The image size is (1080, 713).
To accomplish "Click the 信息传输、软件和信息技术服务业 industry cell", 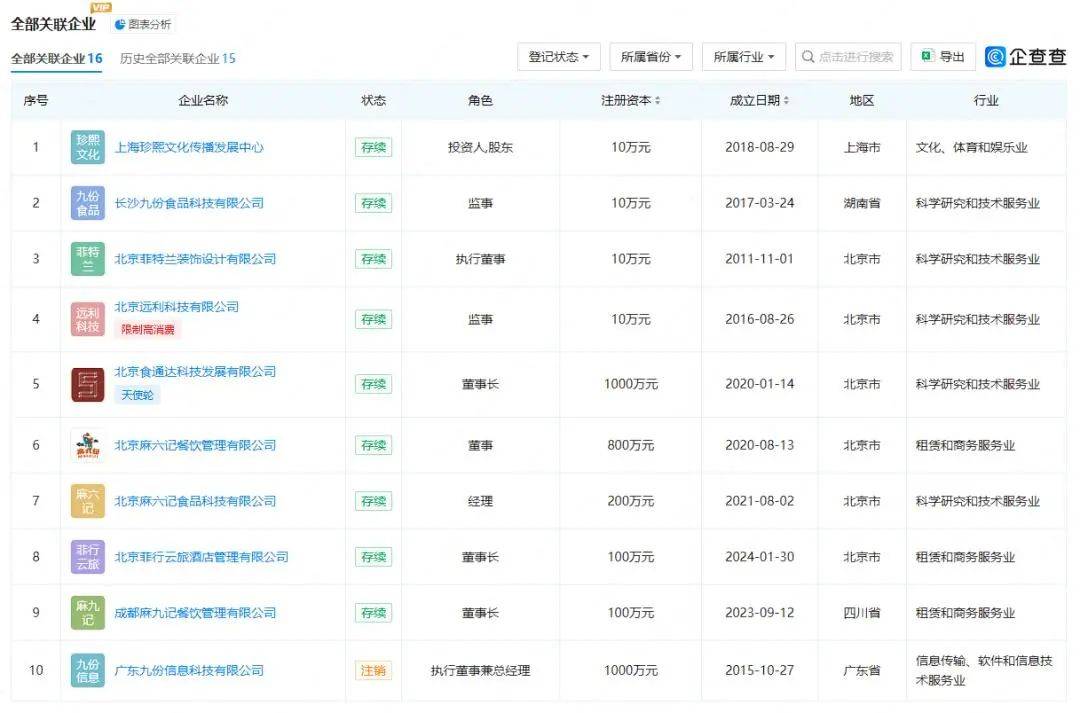I will (x=984, y=671).
